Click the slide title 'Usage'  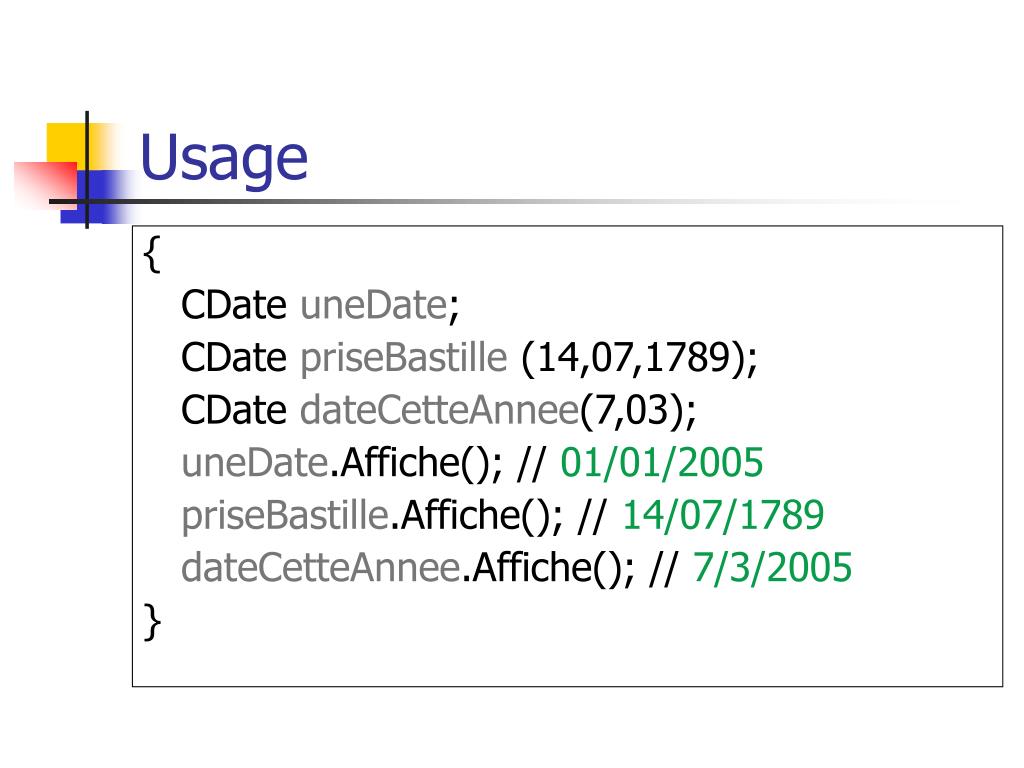[x=223, y=158]
